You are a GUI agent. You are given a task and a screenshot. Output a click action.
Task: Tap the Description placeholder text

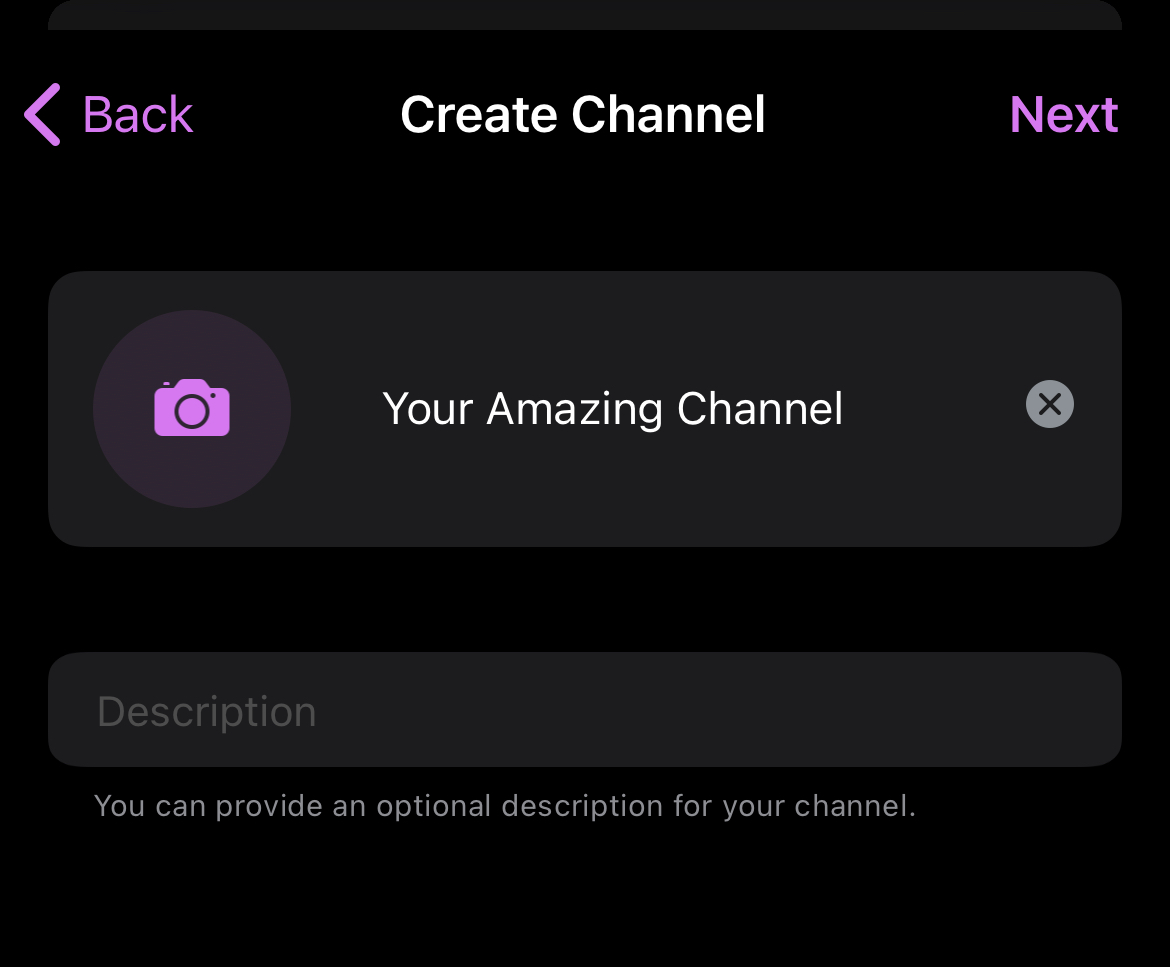[205, 710]
